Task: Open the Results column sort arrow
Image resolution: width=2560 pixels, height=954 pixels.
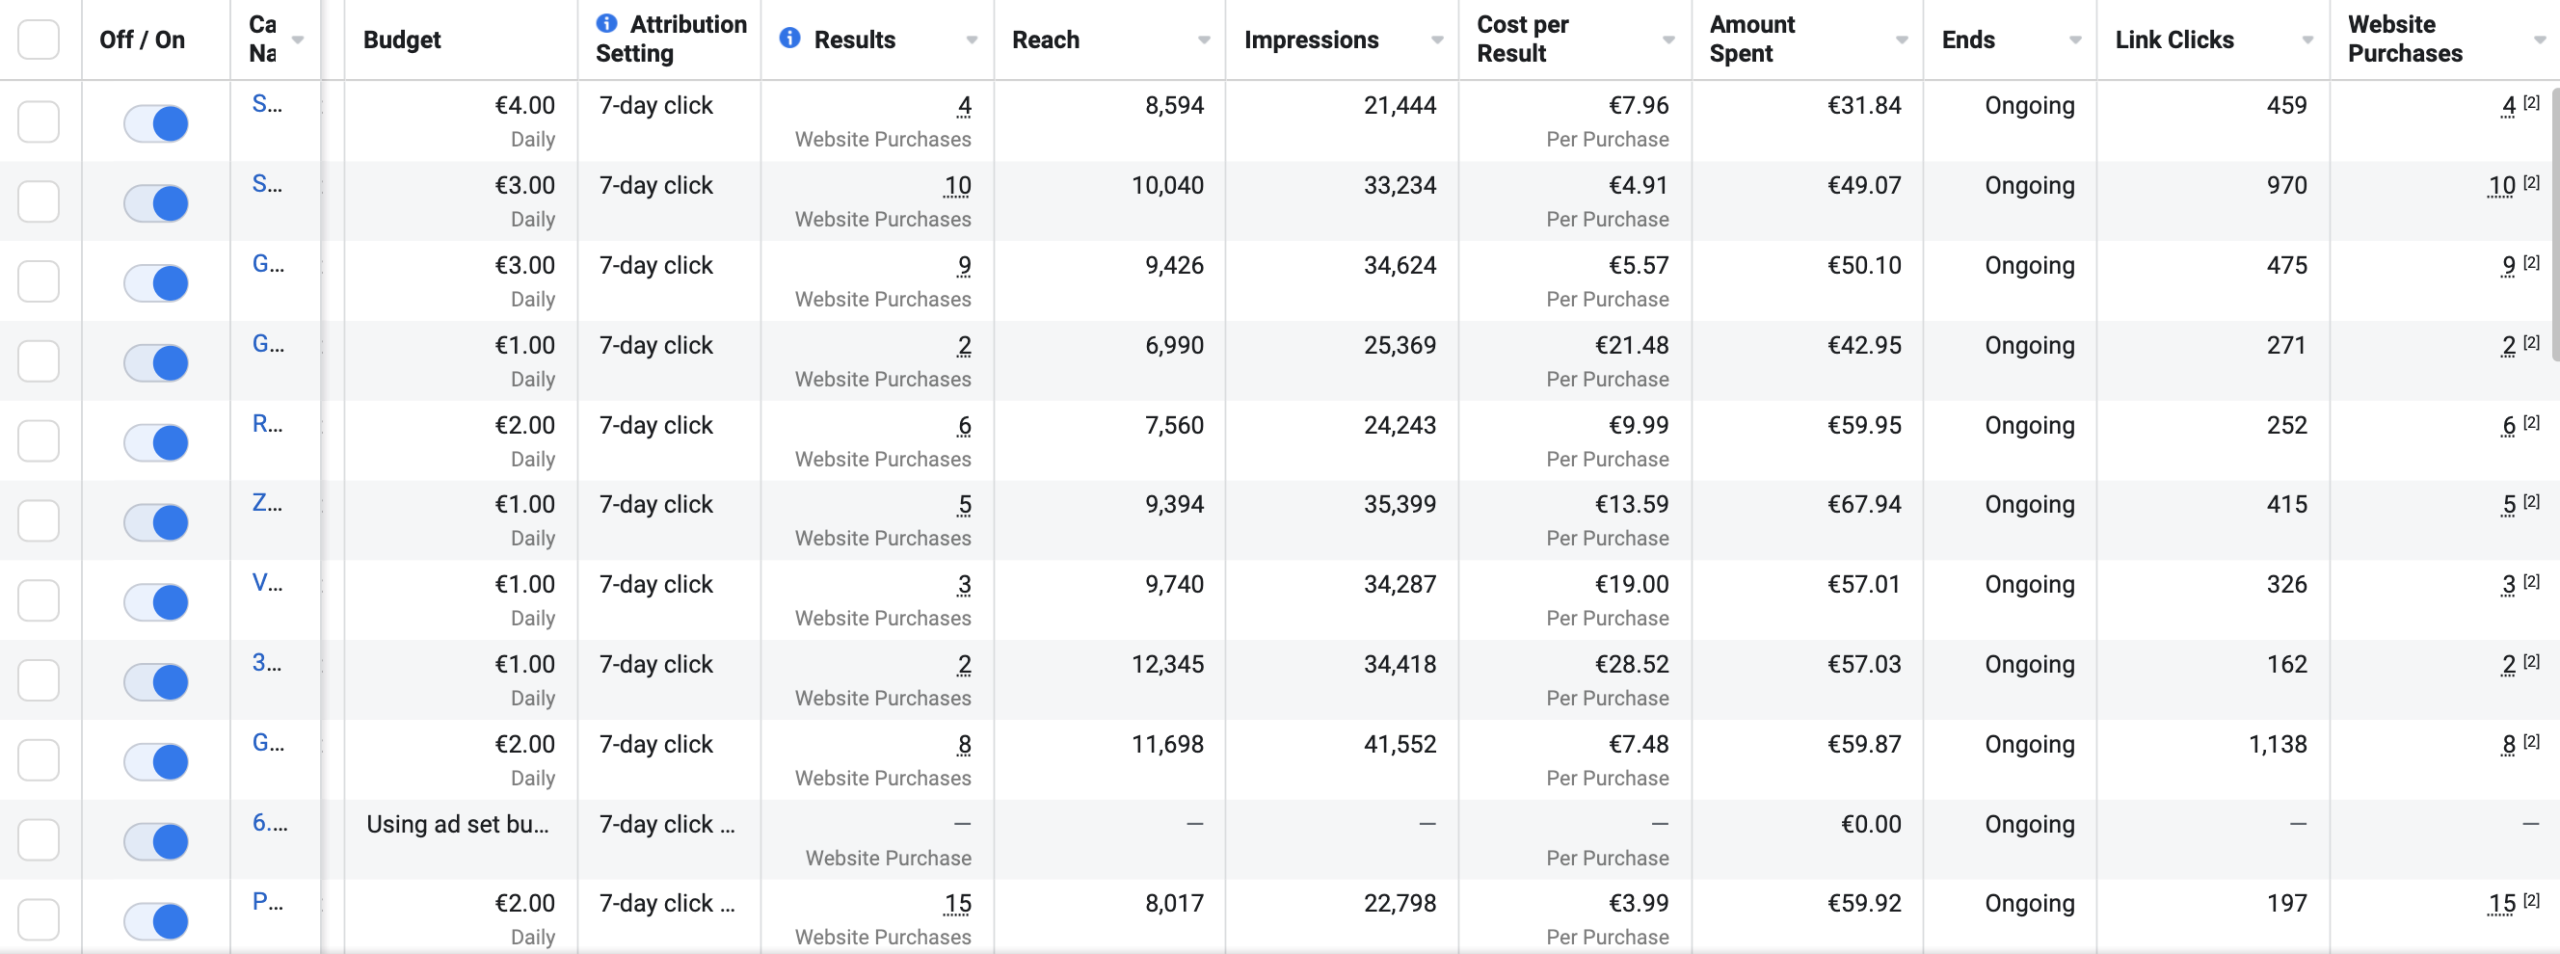Action: click(x=971, y=40)
